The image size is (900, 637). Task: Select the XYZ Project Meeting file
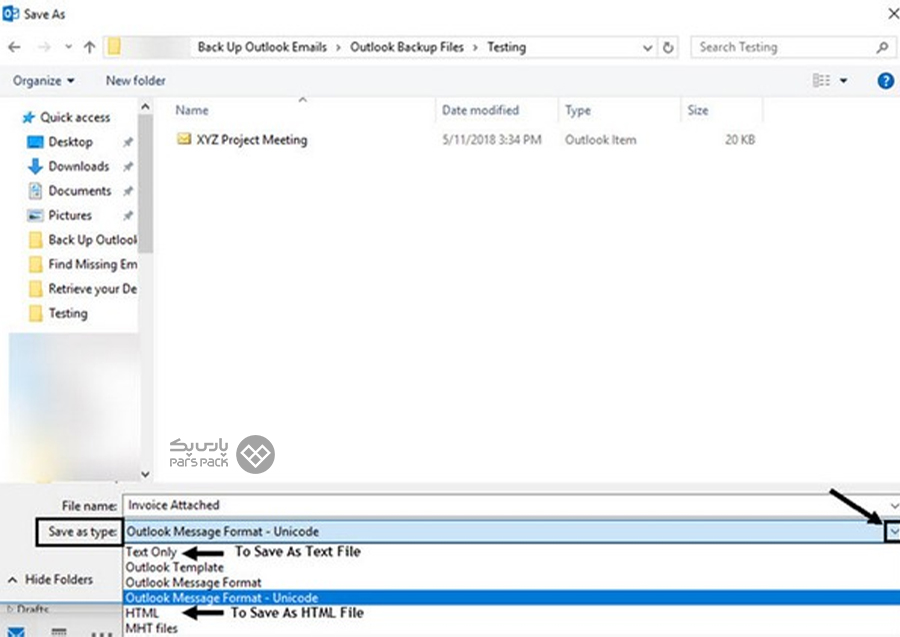pos(251,140)
